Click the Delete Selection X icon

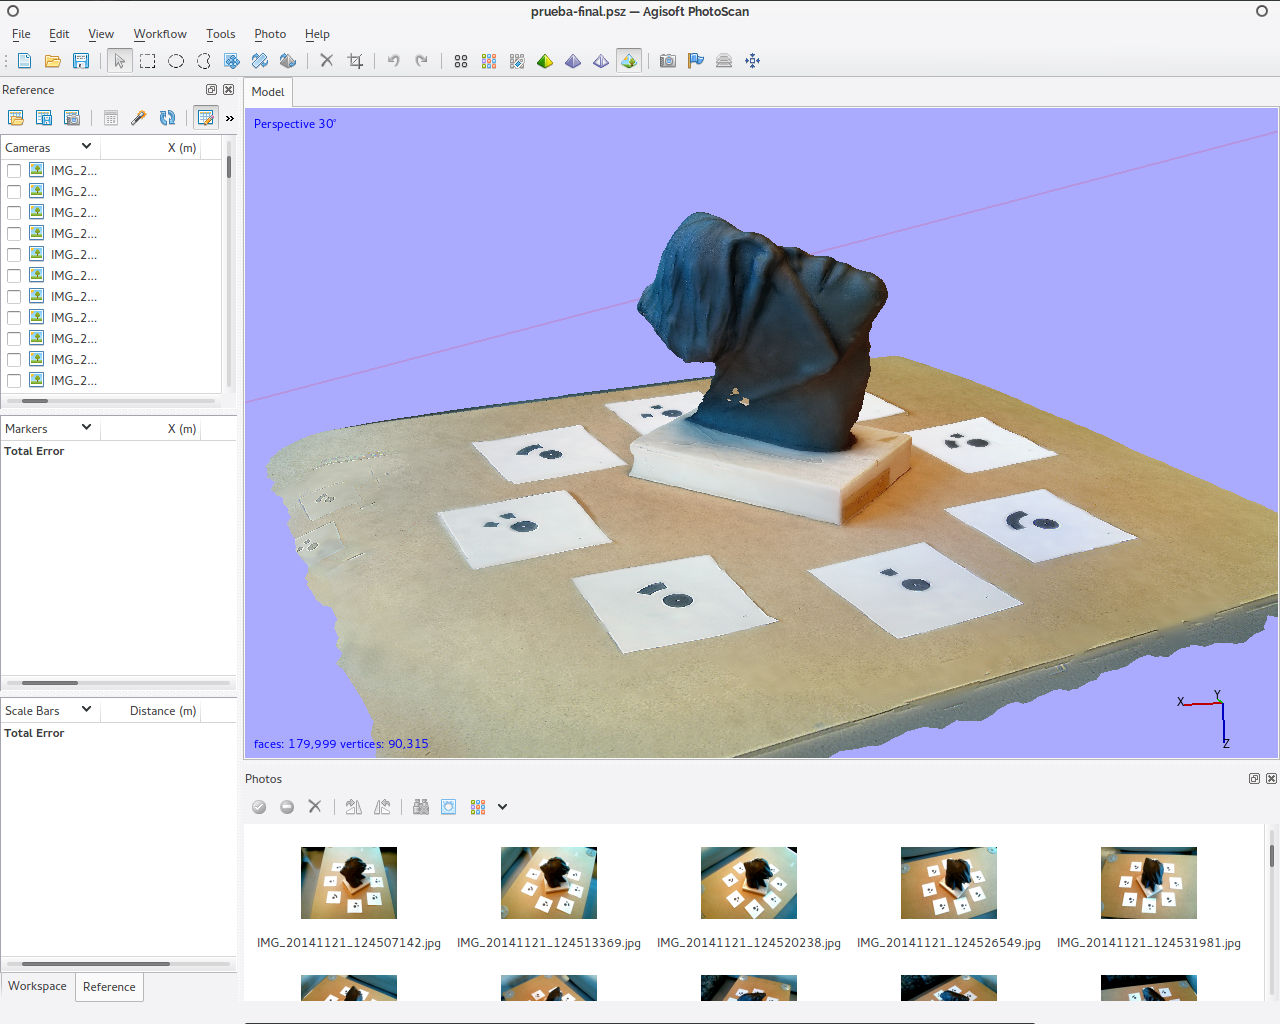[327, 61]
